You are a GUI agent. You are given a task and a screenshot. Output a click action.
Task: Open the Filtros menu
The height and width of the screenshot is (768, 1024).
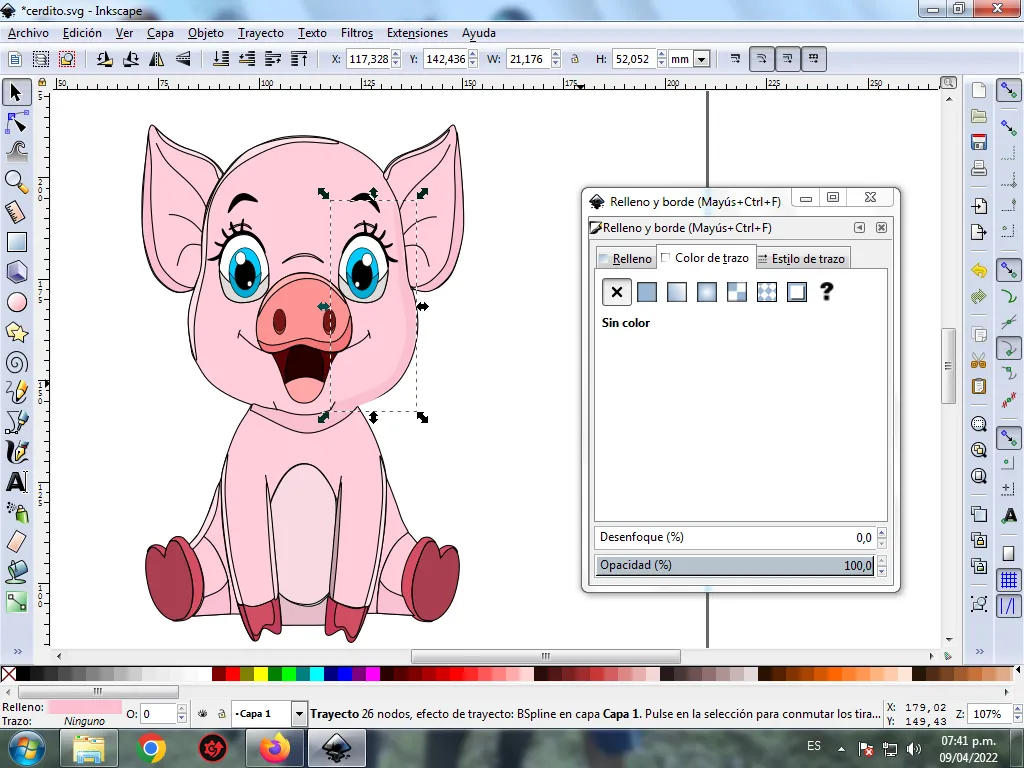point(357,33)
